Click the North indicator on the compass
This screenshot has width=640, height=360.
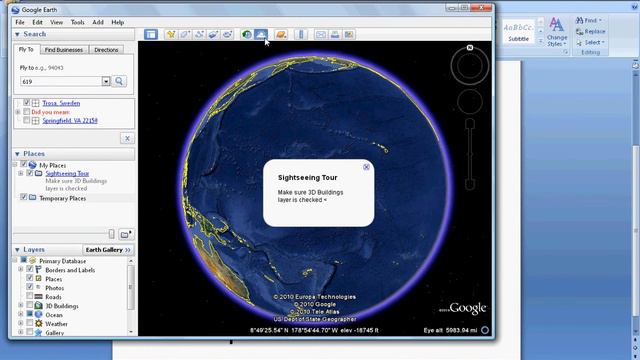(470, 48)
